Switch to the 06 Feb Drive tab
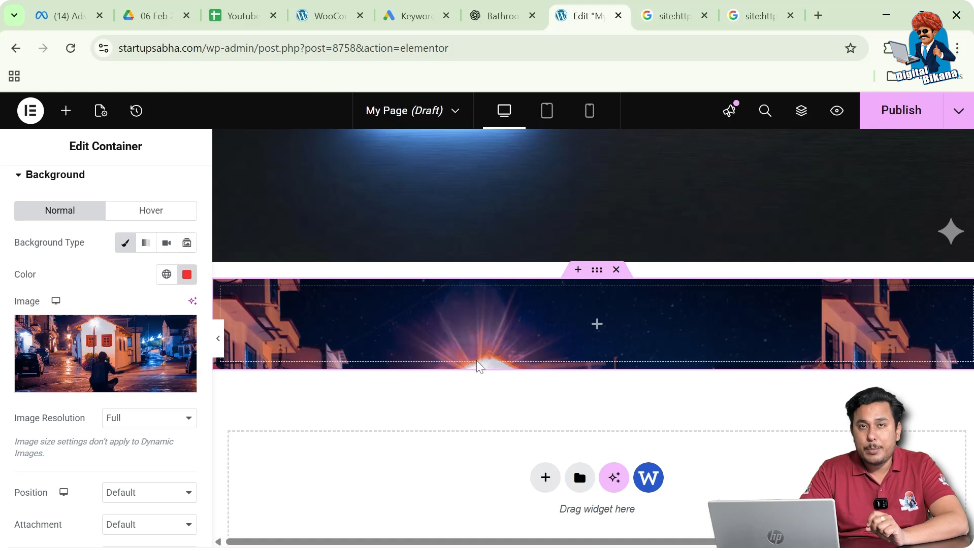Image resolution: width=974 pixels, height=551 pixels. tap(157, 16)
